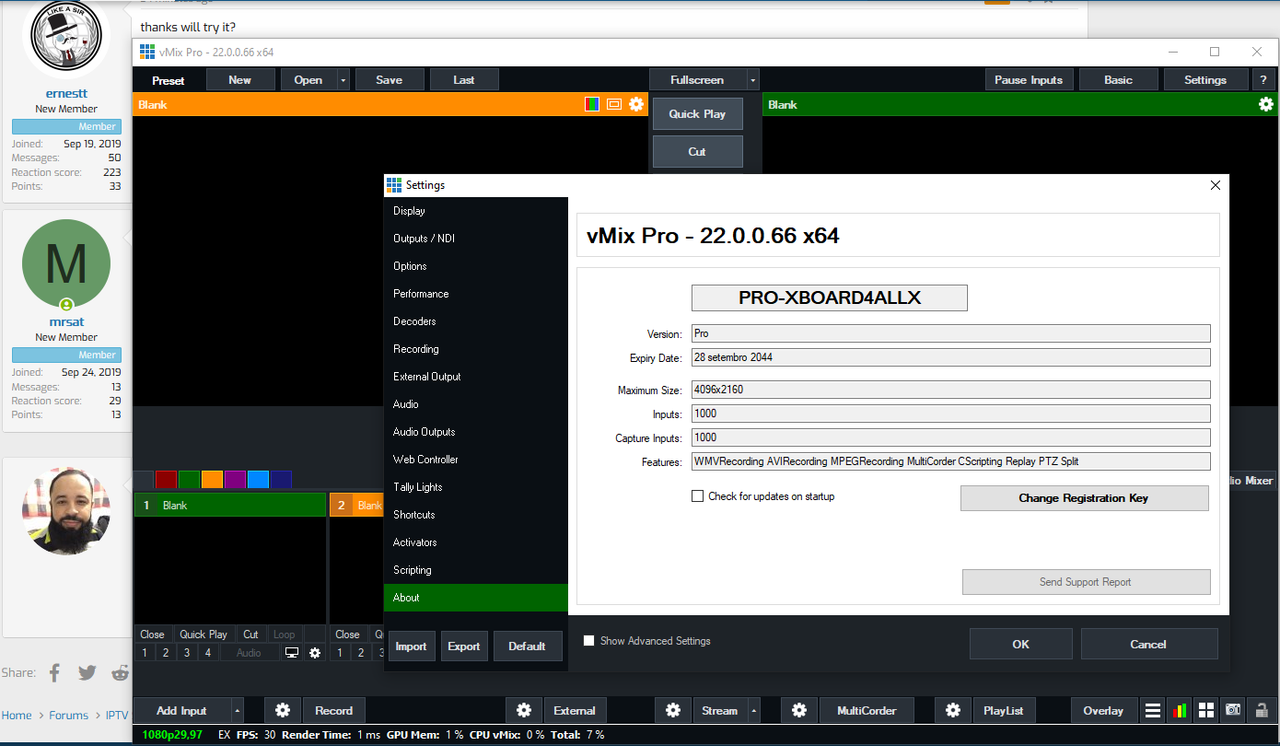Click the Pause Inputs button
The height and width of the screenshot is (746, 1280).
pos(1029,80)
